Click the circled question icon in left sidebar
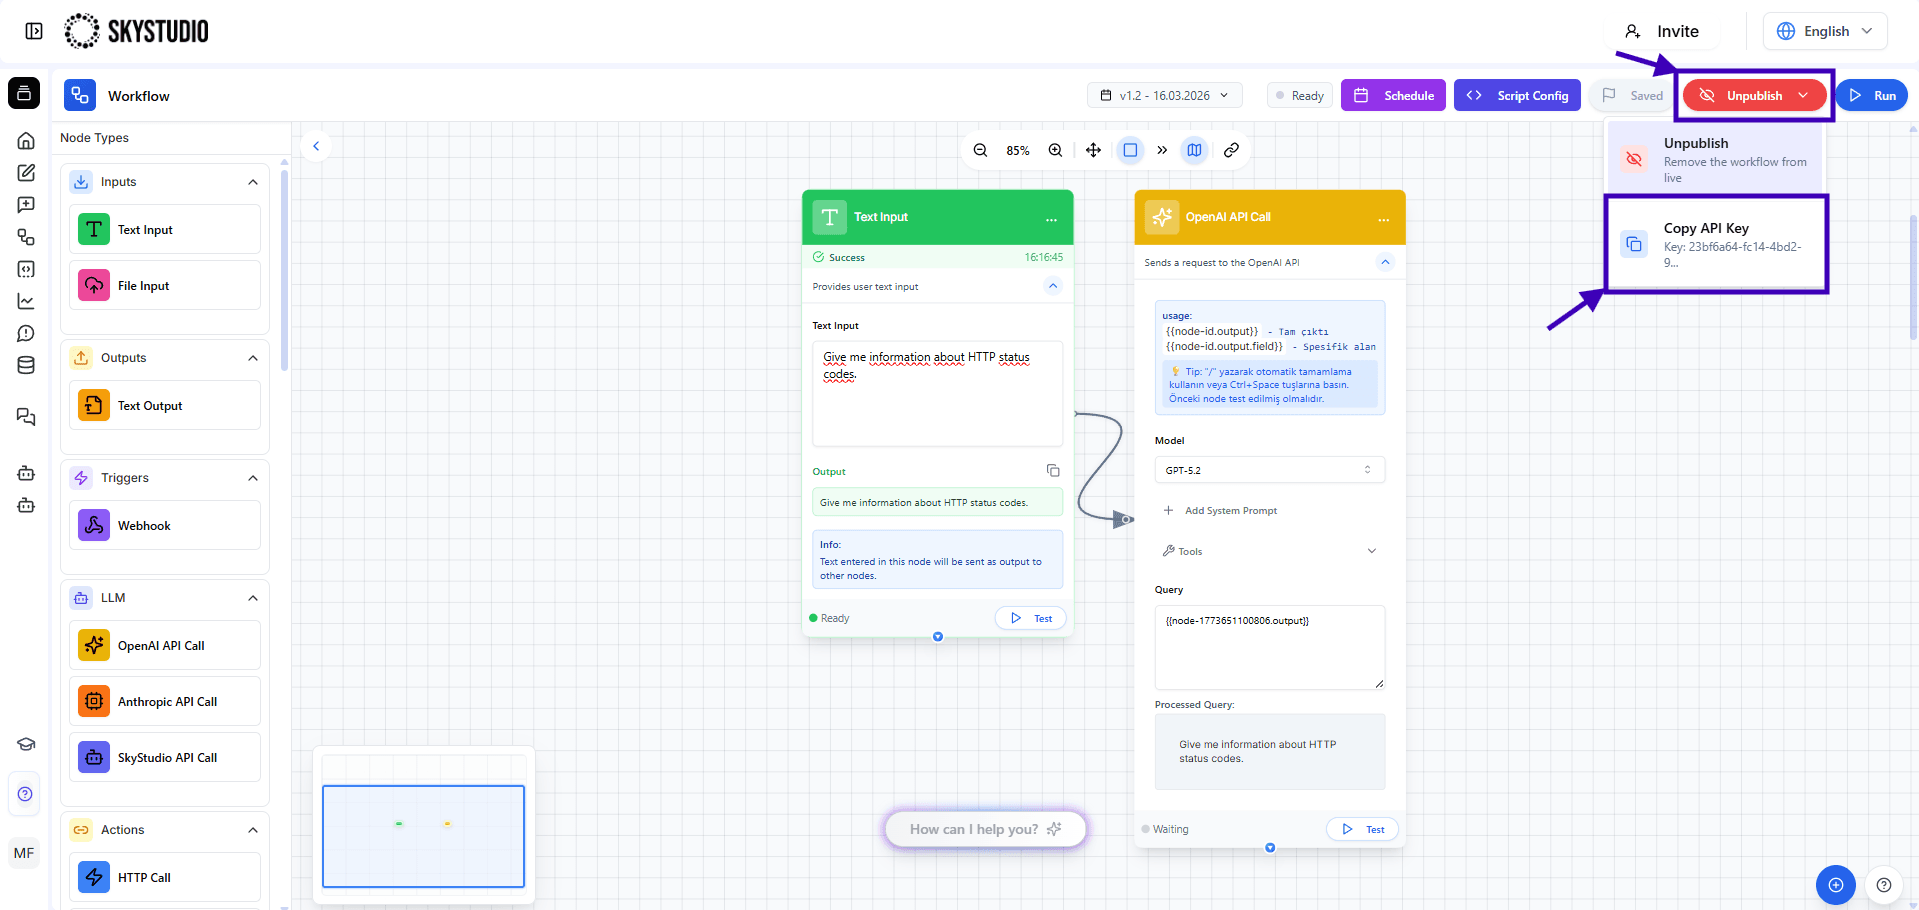Image resolution: width=1919 pixels, height=910 pixels. coord(26,794)
